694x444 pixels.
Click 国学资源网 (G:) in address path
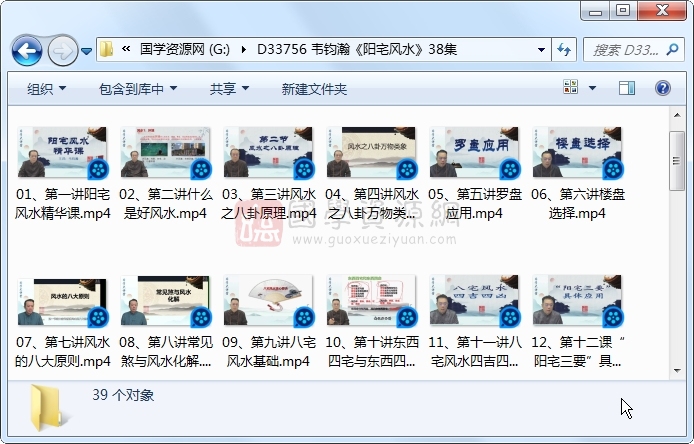[x=185, y=49]
